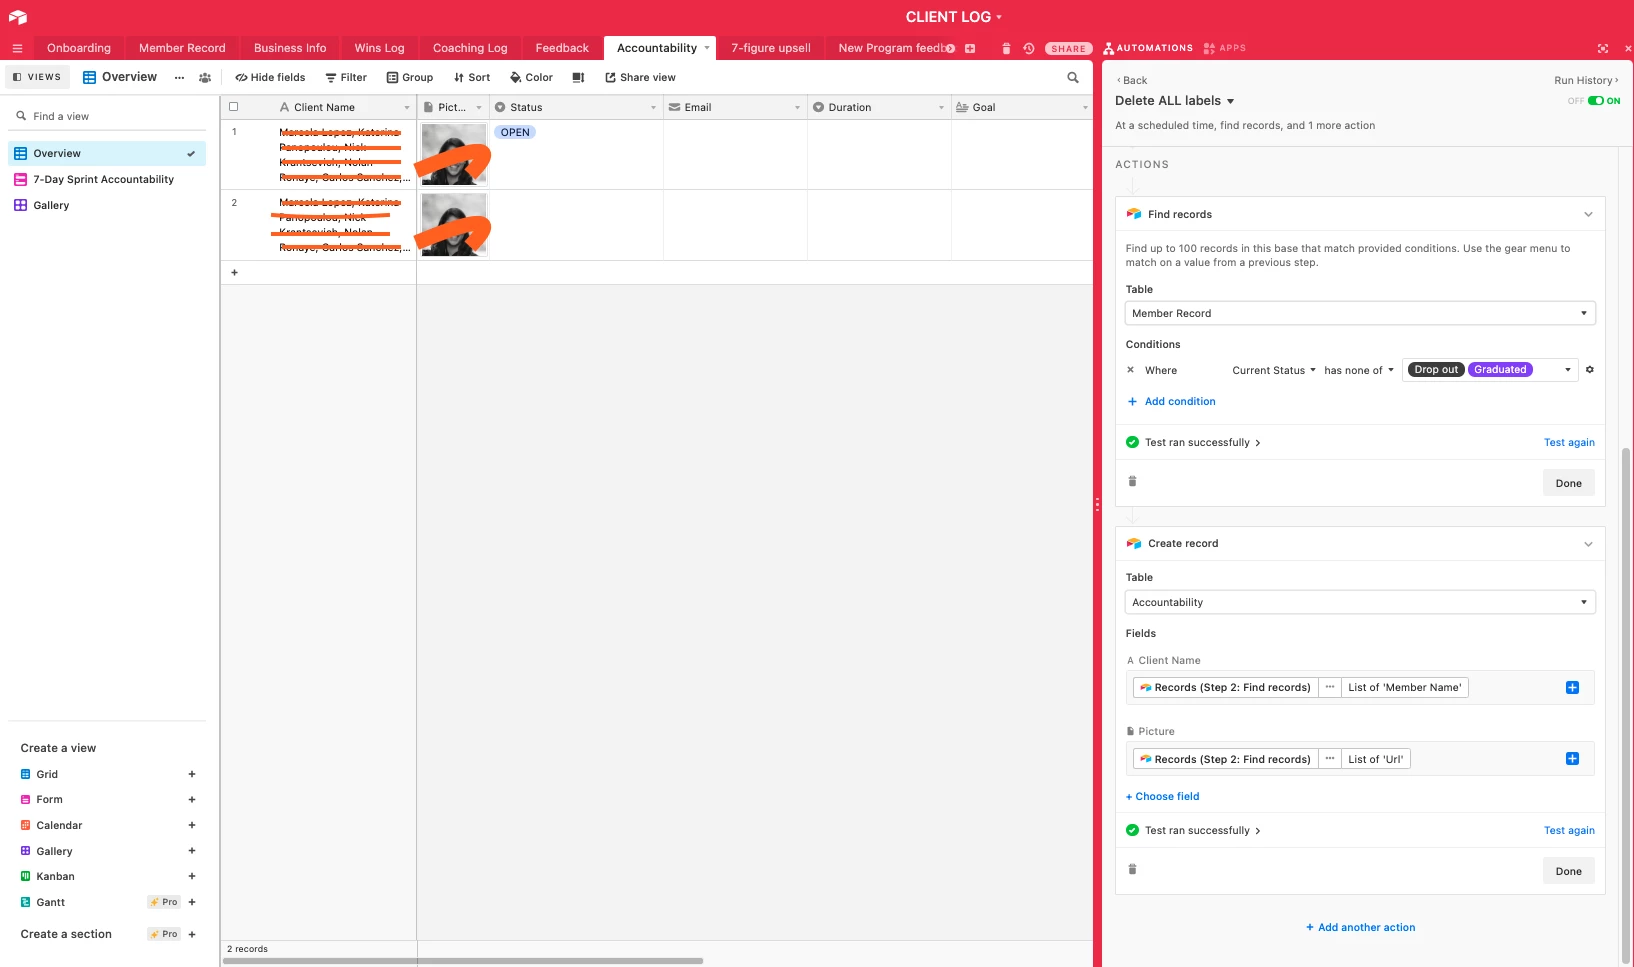The width and height of the screenshot is (1634, 967).
Task: Click Share view in toolbar
Action: pos(640,77)
